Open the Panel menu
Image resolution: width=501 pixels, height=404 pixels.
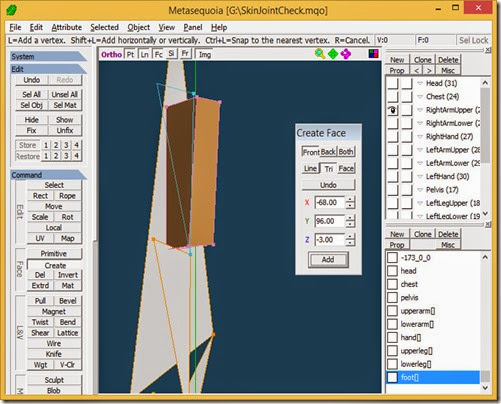tap(193, 27)
